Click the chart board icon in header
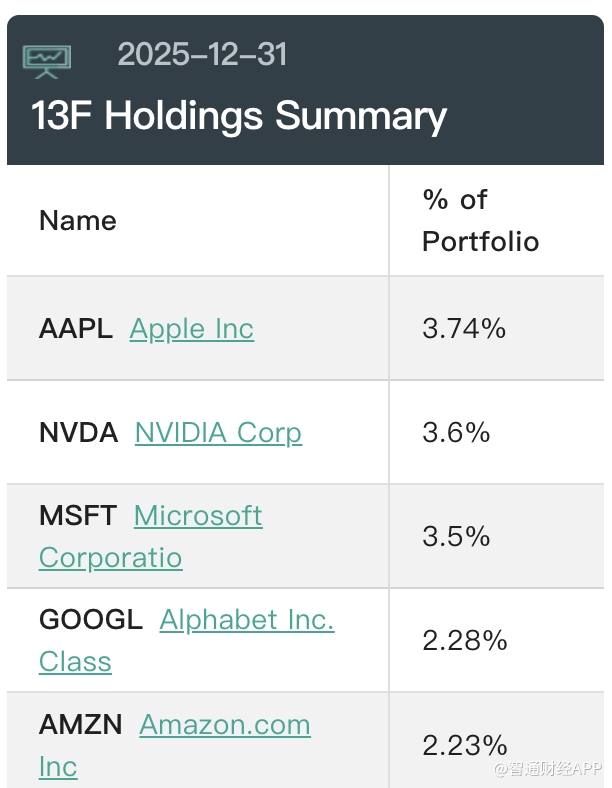Viewport: 612px width, 788px height. pos(46,61)
